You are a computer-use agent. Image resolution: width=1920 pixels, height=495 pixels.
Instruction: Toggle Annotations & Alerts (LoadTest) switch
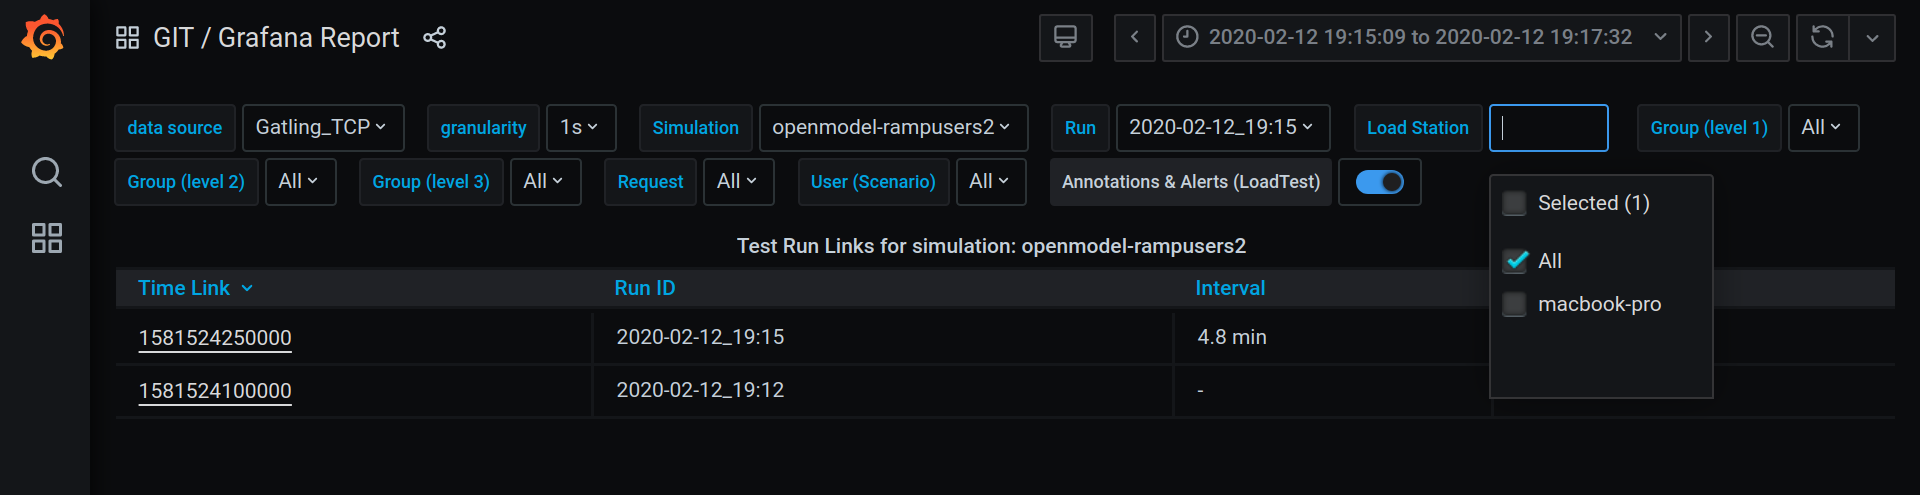pos(1379,182)
